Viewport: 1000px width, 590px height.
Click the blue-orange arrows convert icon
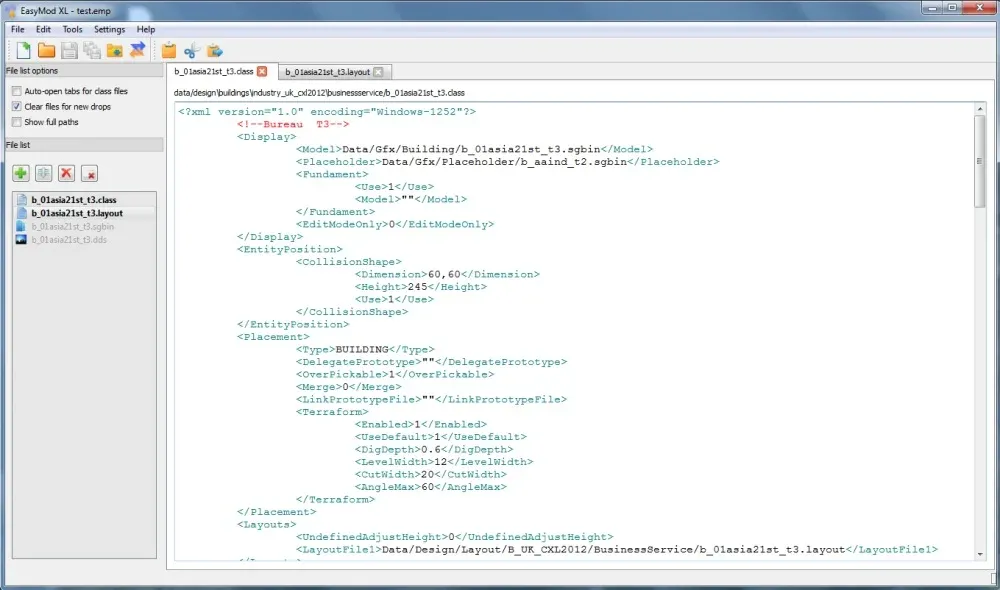click(x=137, y=50)
